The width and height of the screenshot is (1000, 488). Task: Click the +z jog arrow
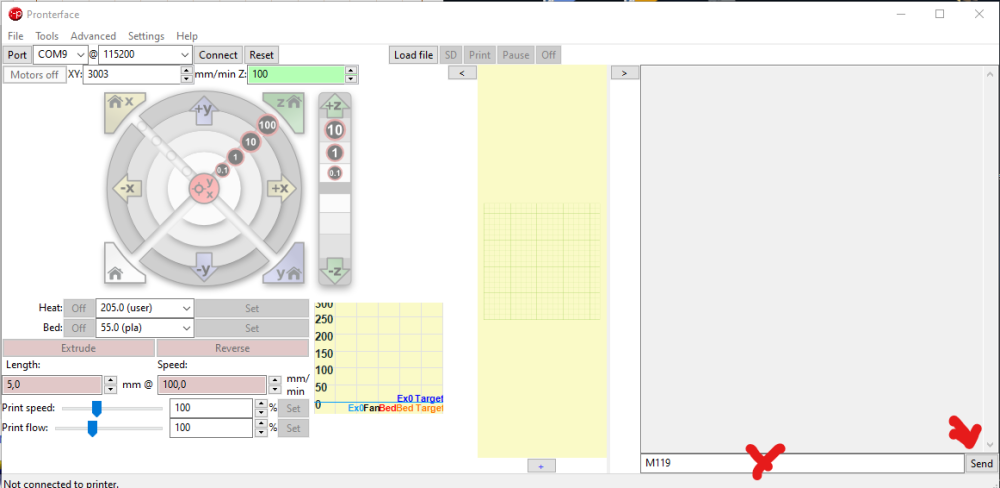coord(334,105)
